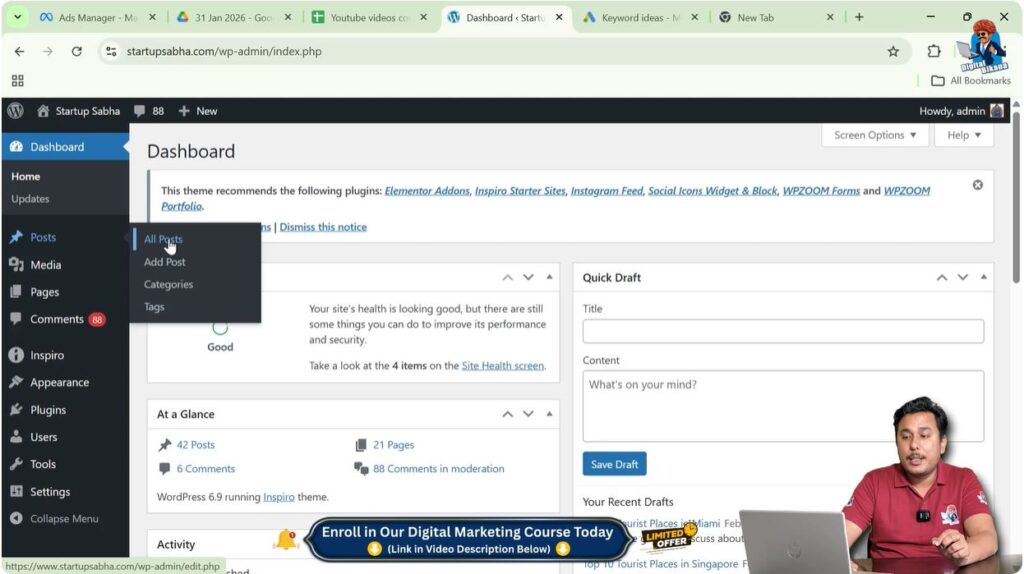Click the Inspiro info icon in sidebar

(16, 355)
